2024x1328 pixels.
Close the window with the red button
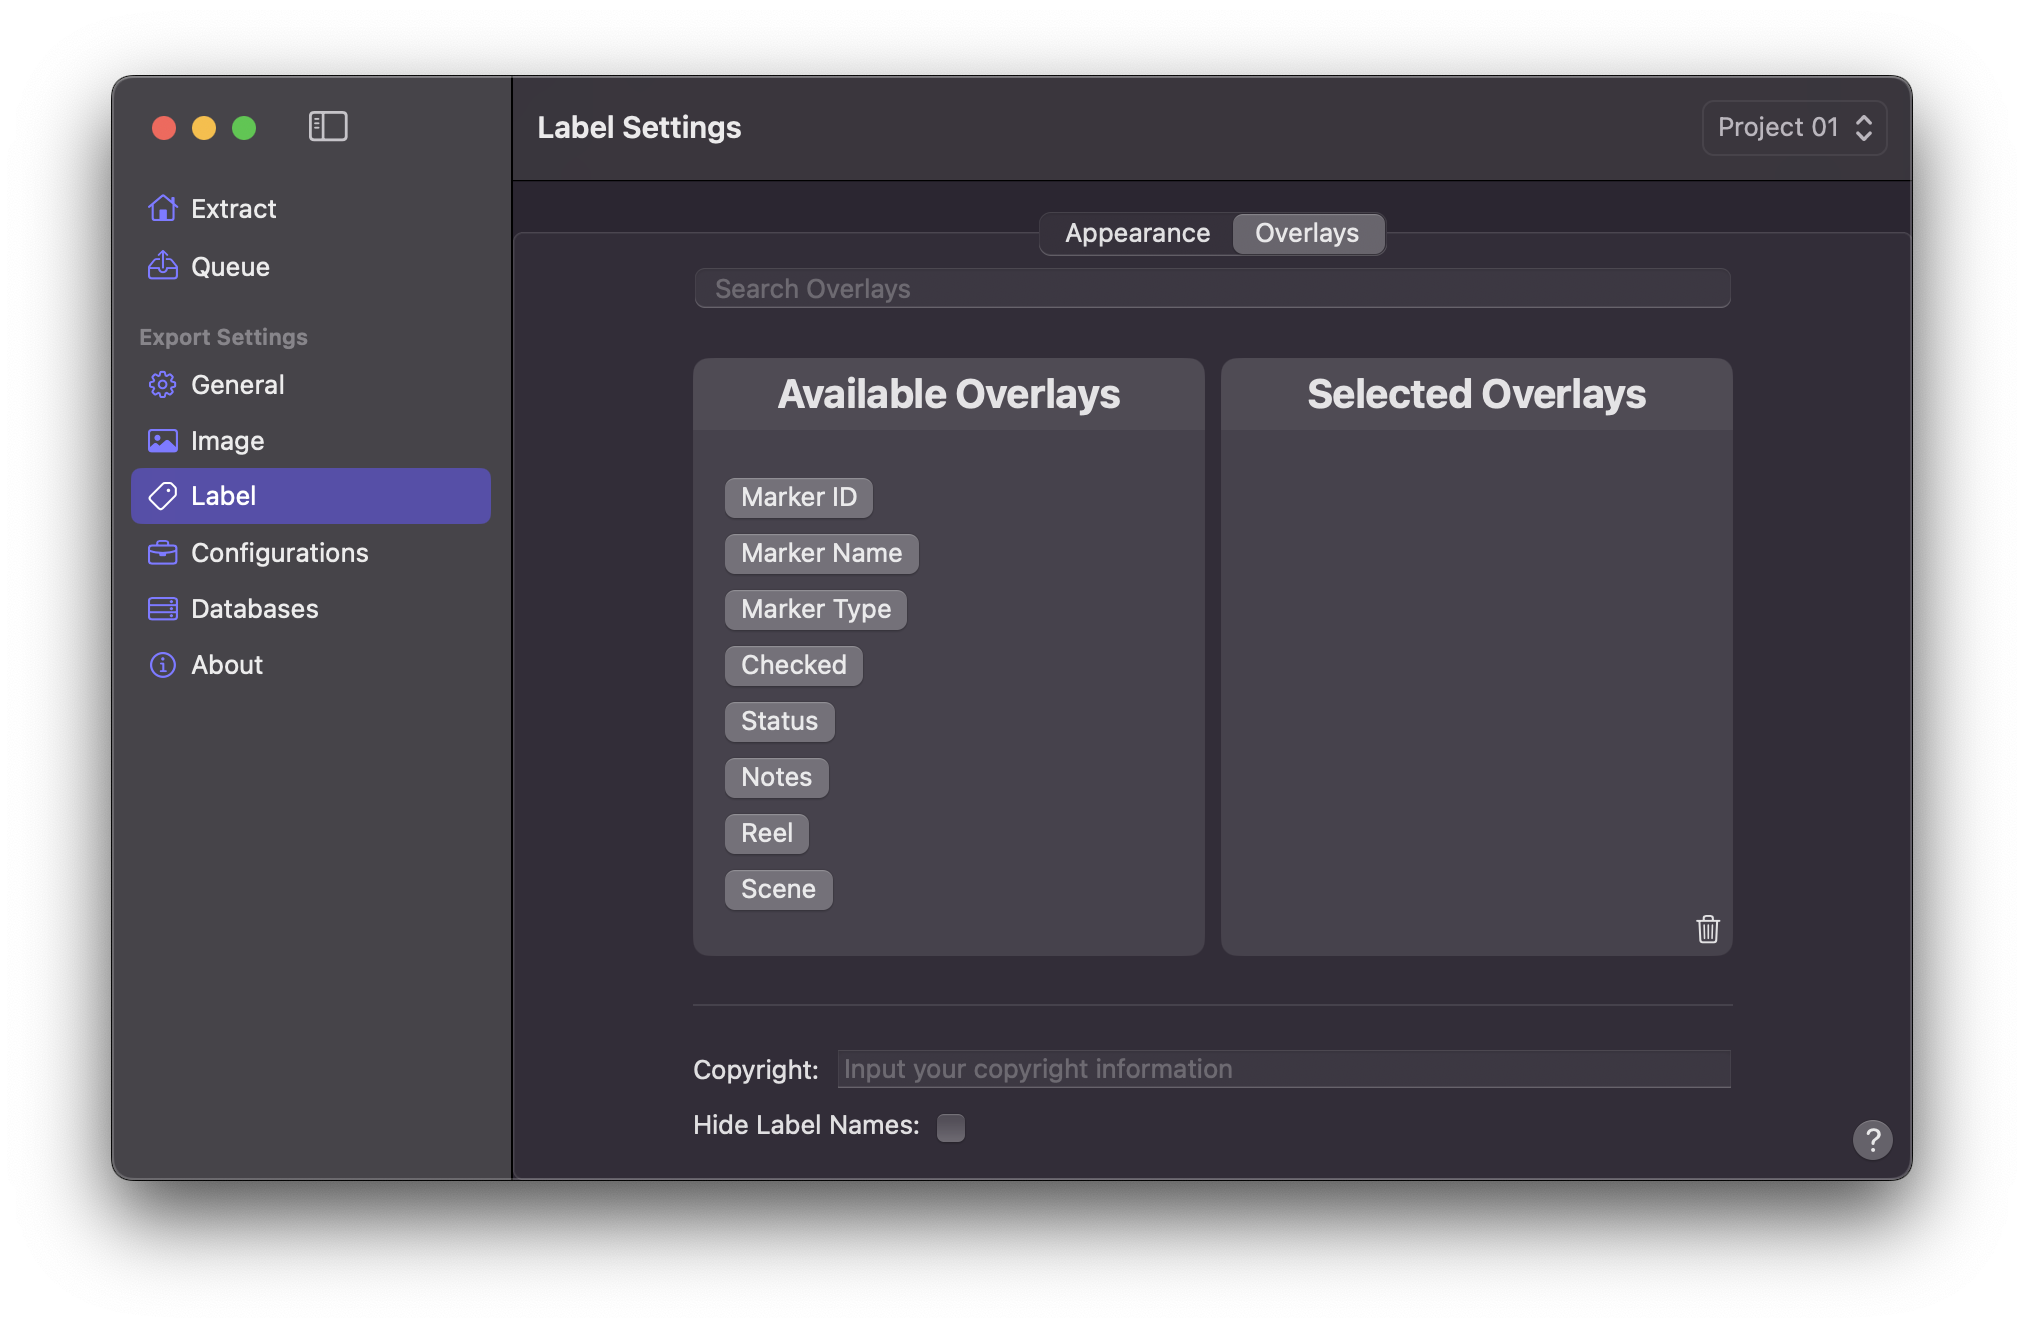pos(164,128)
